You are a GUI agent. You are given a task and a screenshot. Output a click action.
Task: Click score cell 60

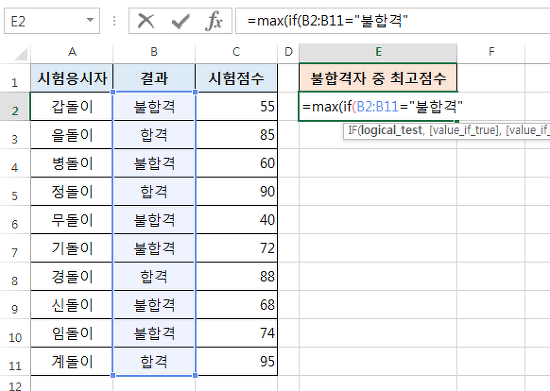coord(236,163)
